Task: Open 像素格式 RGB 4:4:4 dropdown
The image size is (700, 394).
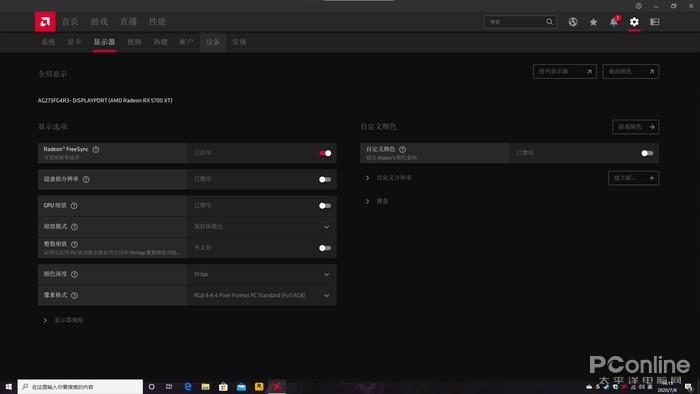Action: pos(262,295)
